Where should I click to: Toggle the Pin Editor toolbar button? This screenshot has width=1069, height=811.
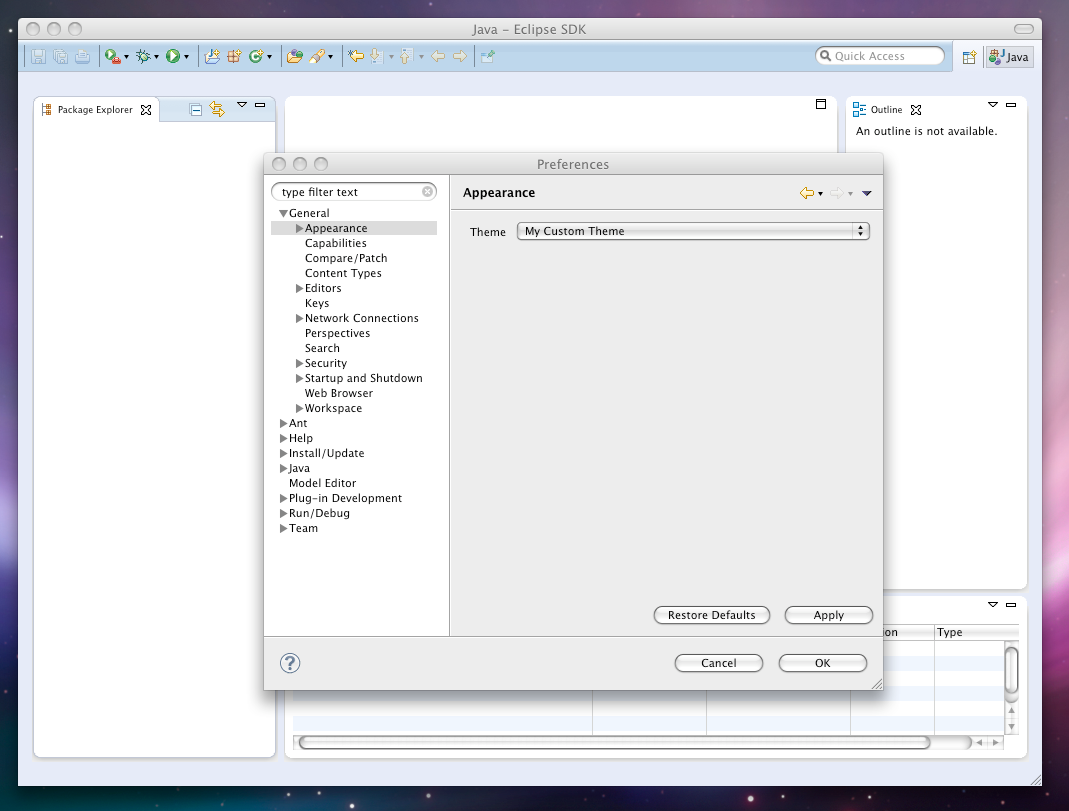point(487,57)
